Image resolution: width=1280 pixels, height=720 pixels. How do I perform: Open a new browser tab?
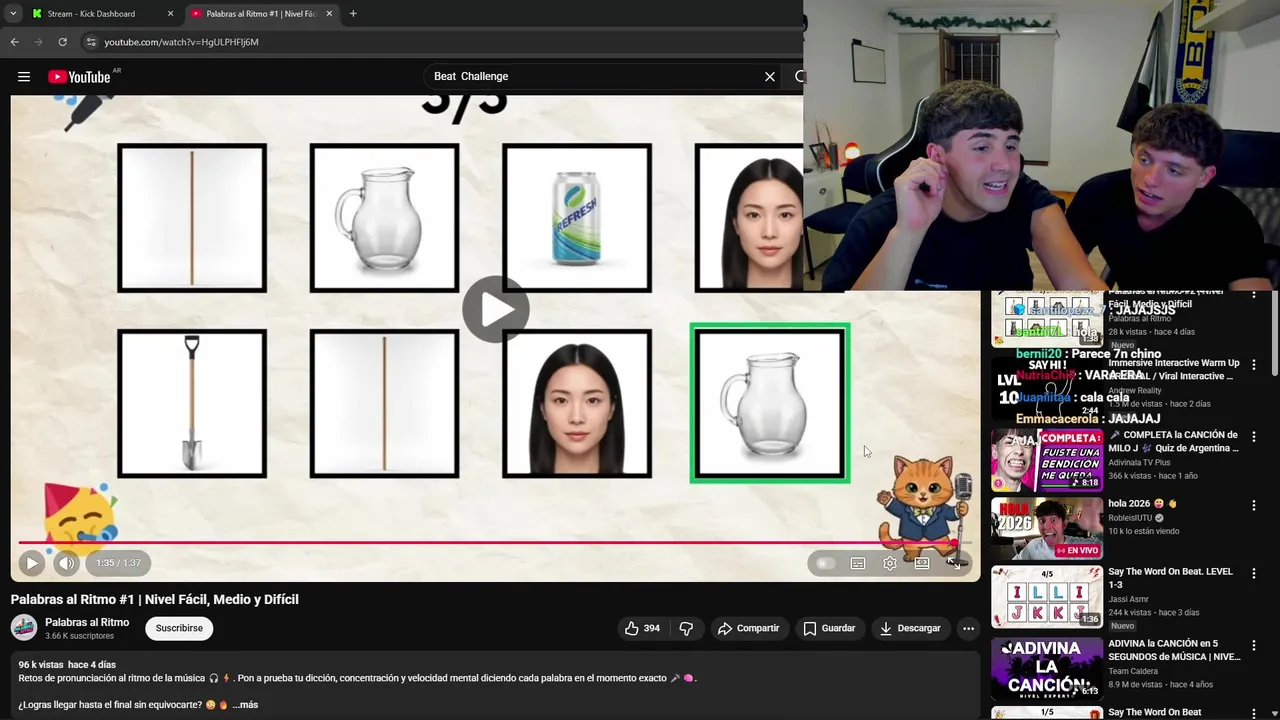click(x=353, y=14)
